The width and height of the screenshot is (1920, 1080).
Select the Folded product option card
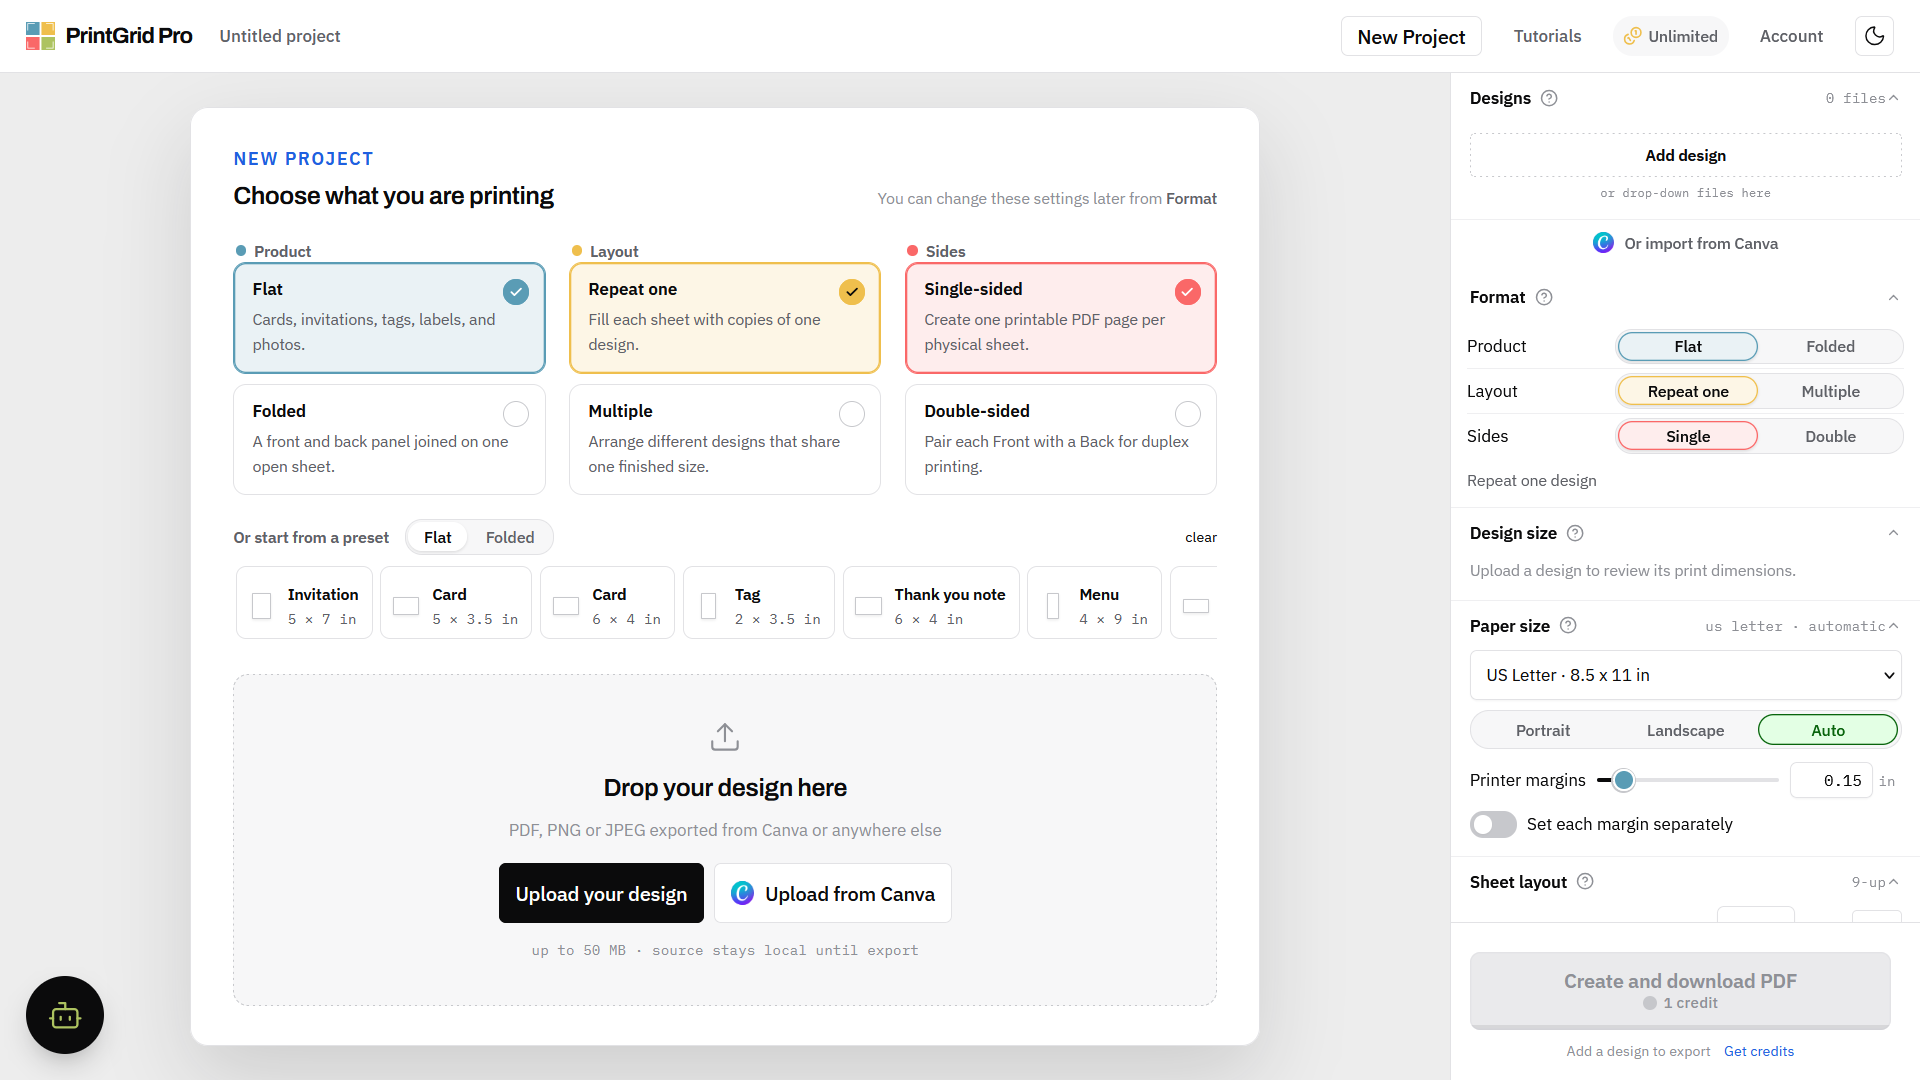[389, 439]
